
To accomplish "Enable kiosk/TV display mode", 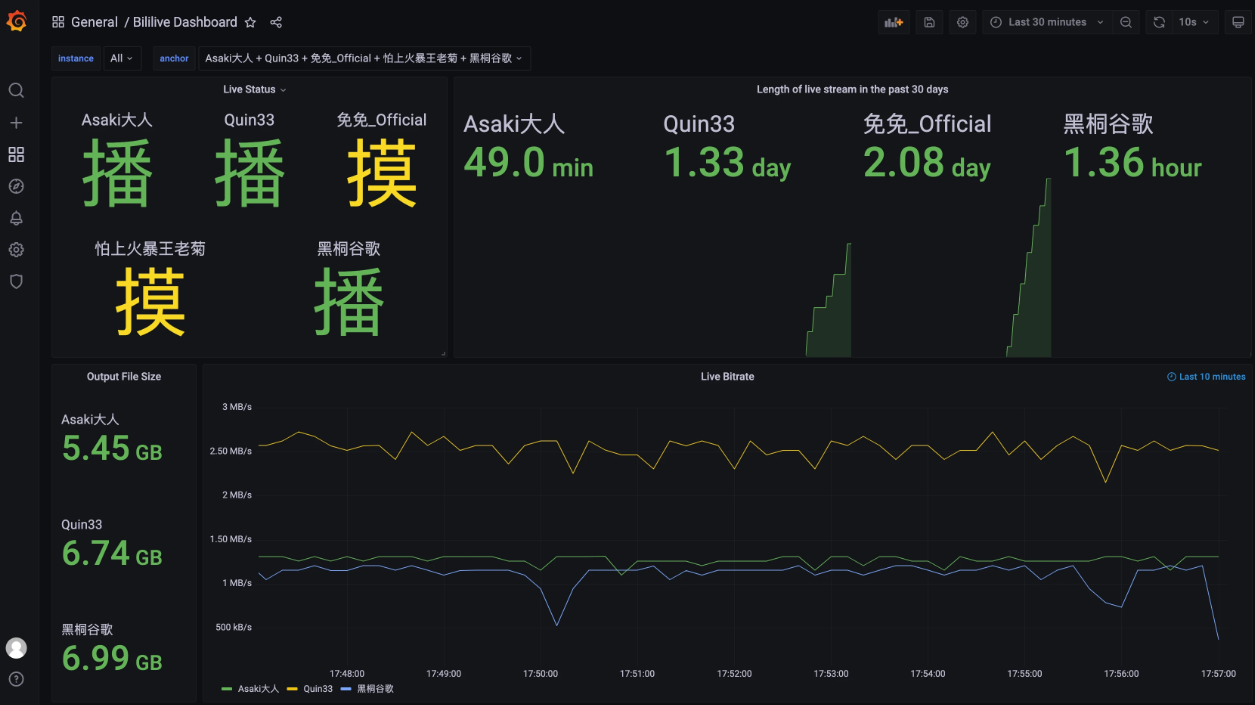I will click(1236, 21).
